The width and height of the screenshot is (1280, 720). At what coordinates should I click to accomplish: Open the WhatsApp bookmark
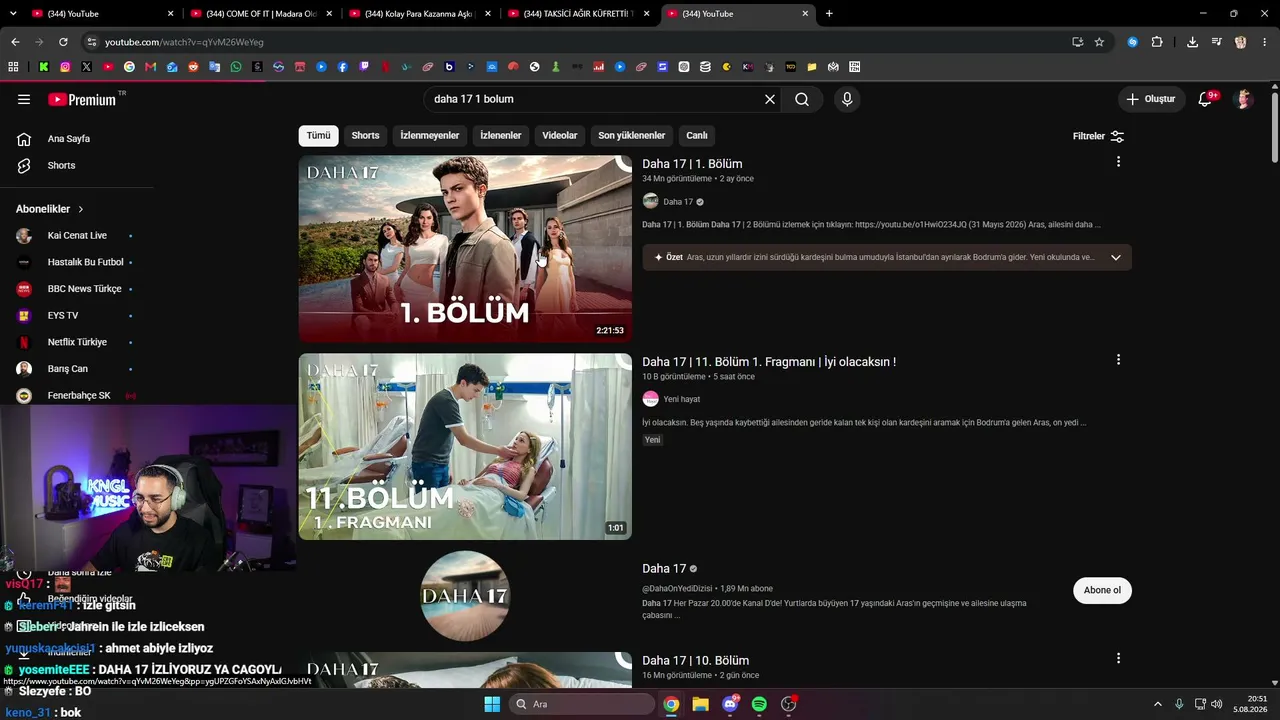[x=236, y=67]
